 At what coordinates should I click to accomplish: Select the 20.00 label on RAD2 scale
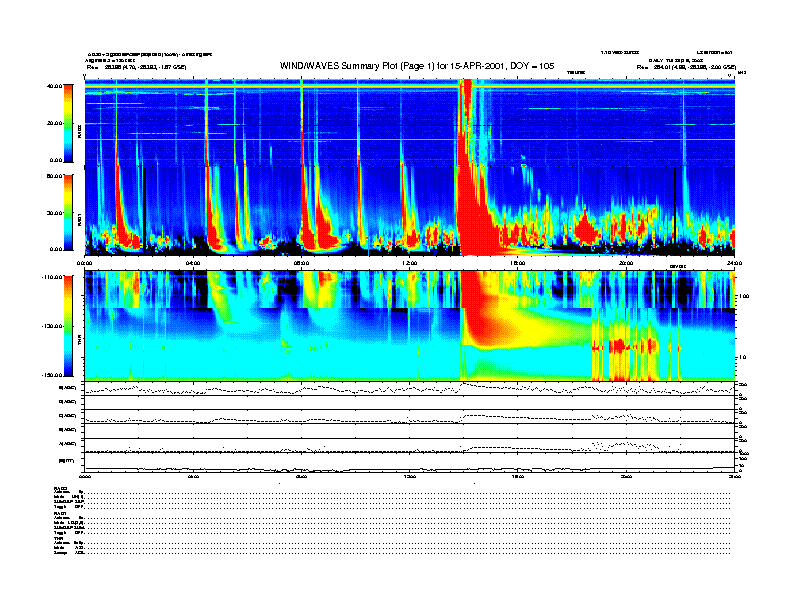54,123
